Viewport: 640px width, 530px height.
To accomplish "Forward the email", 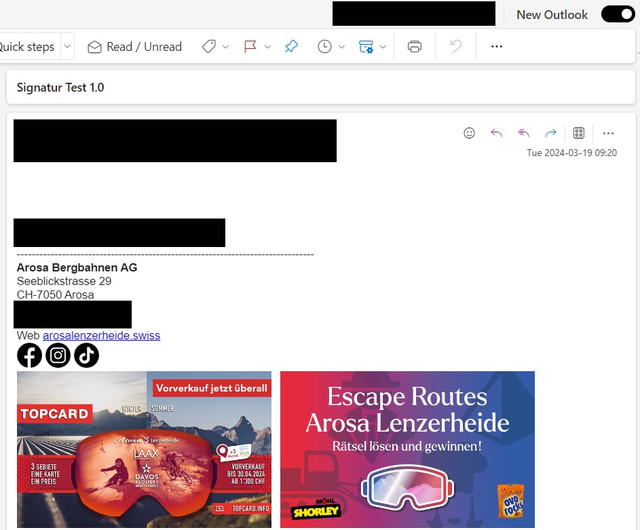I will (551, 133).
